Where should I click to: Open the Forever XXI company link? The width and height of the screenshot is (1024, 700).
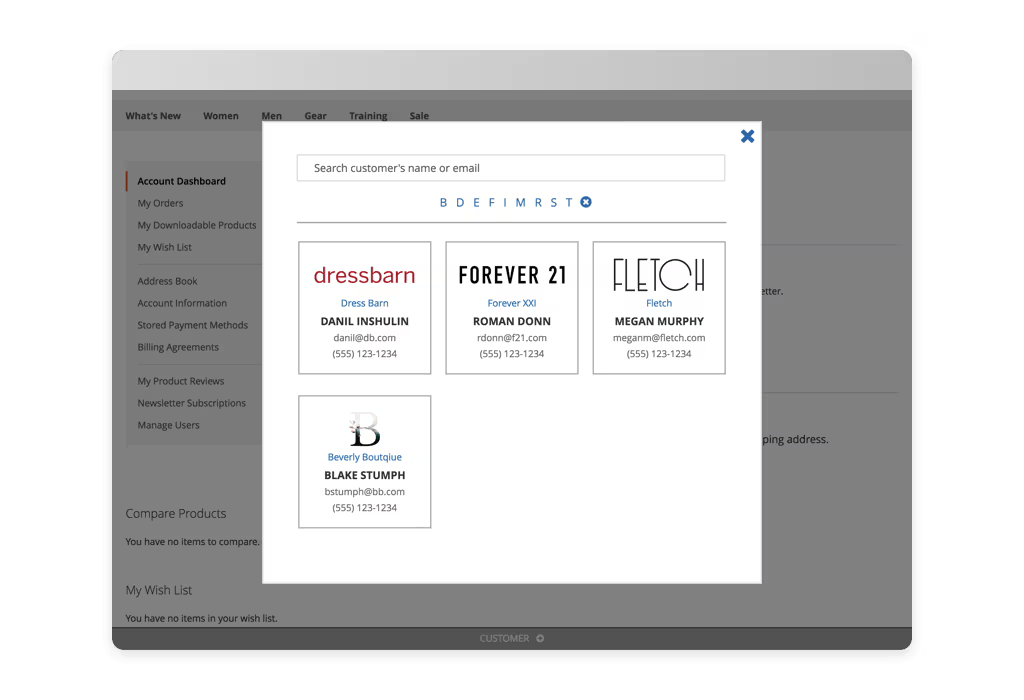(511, 303)
